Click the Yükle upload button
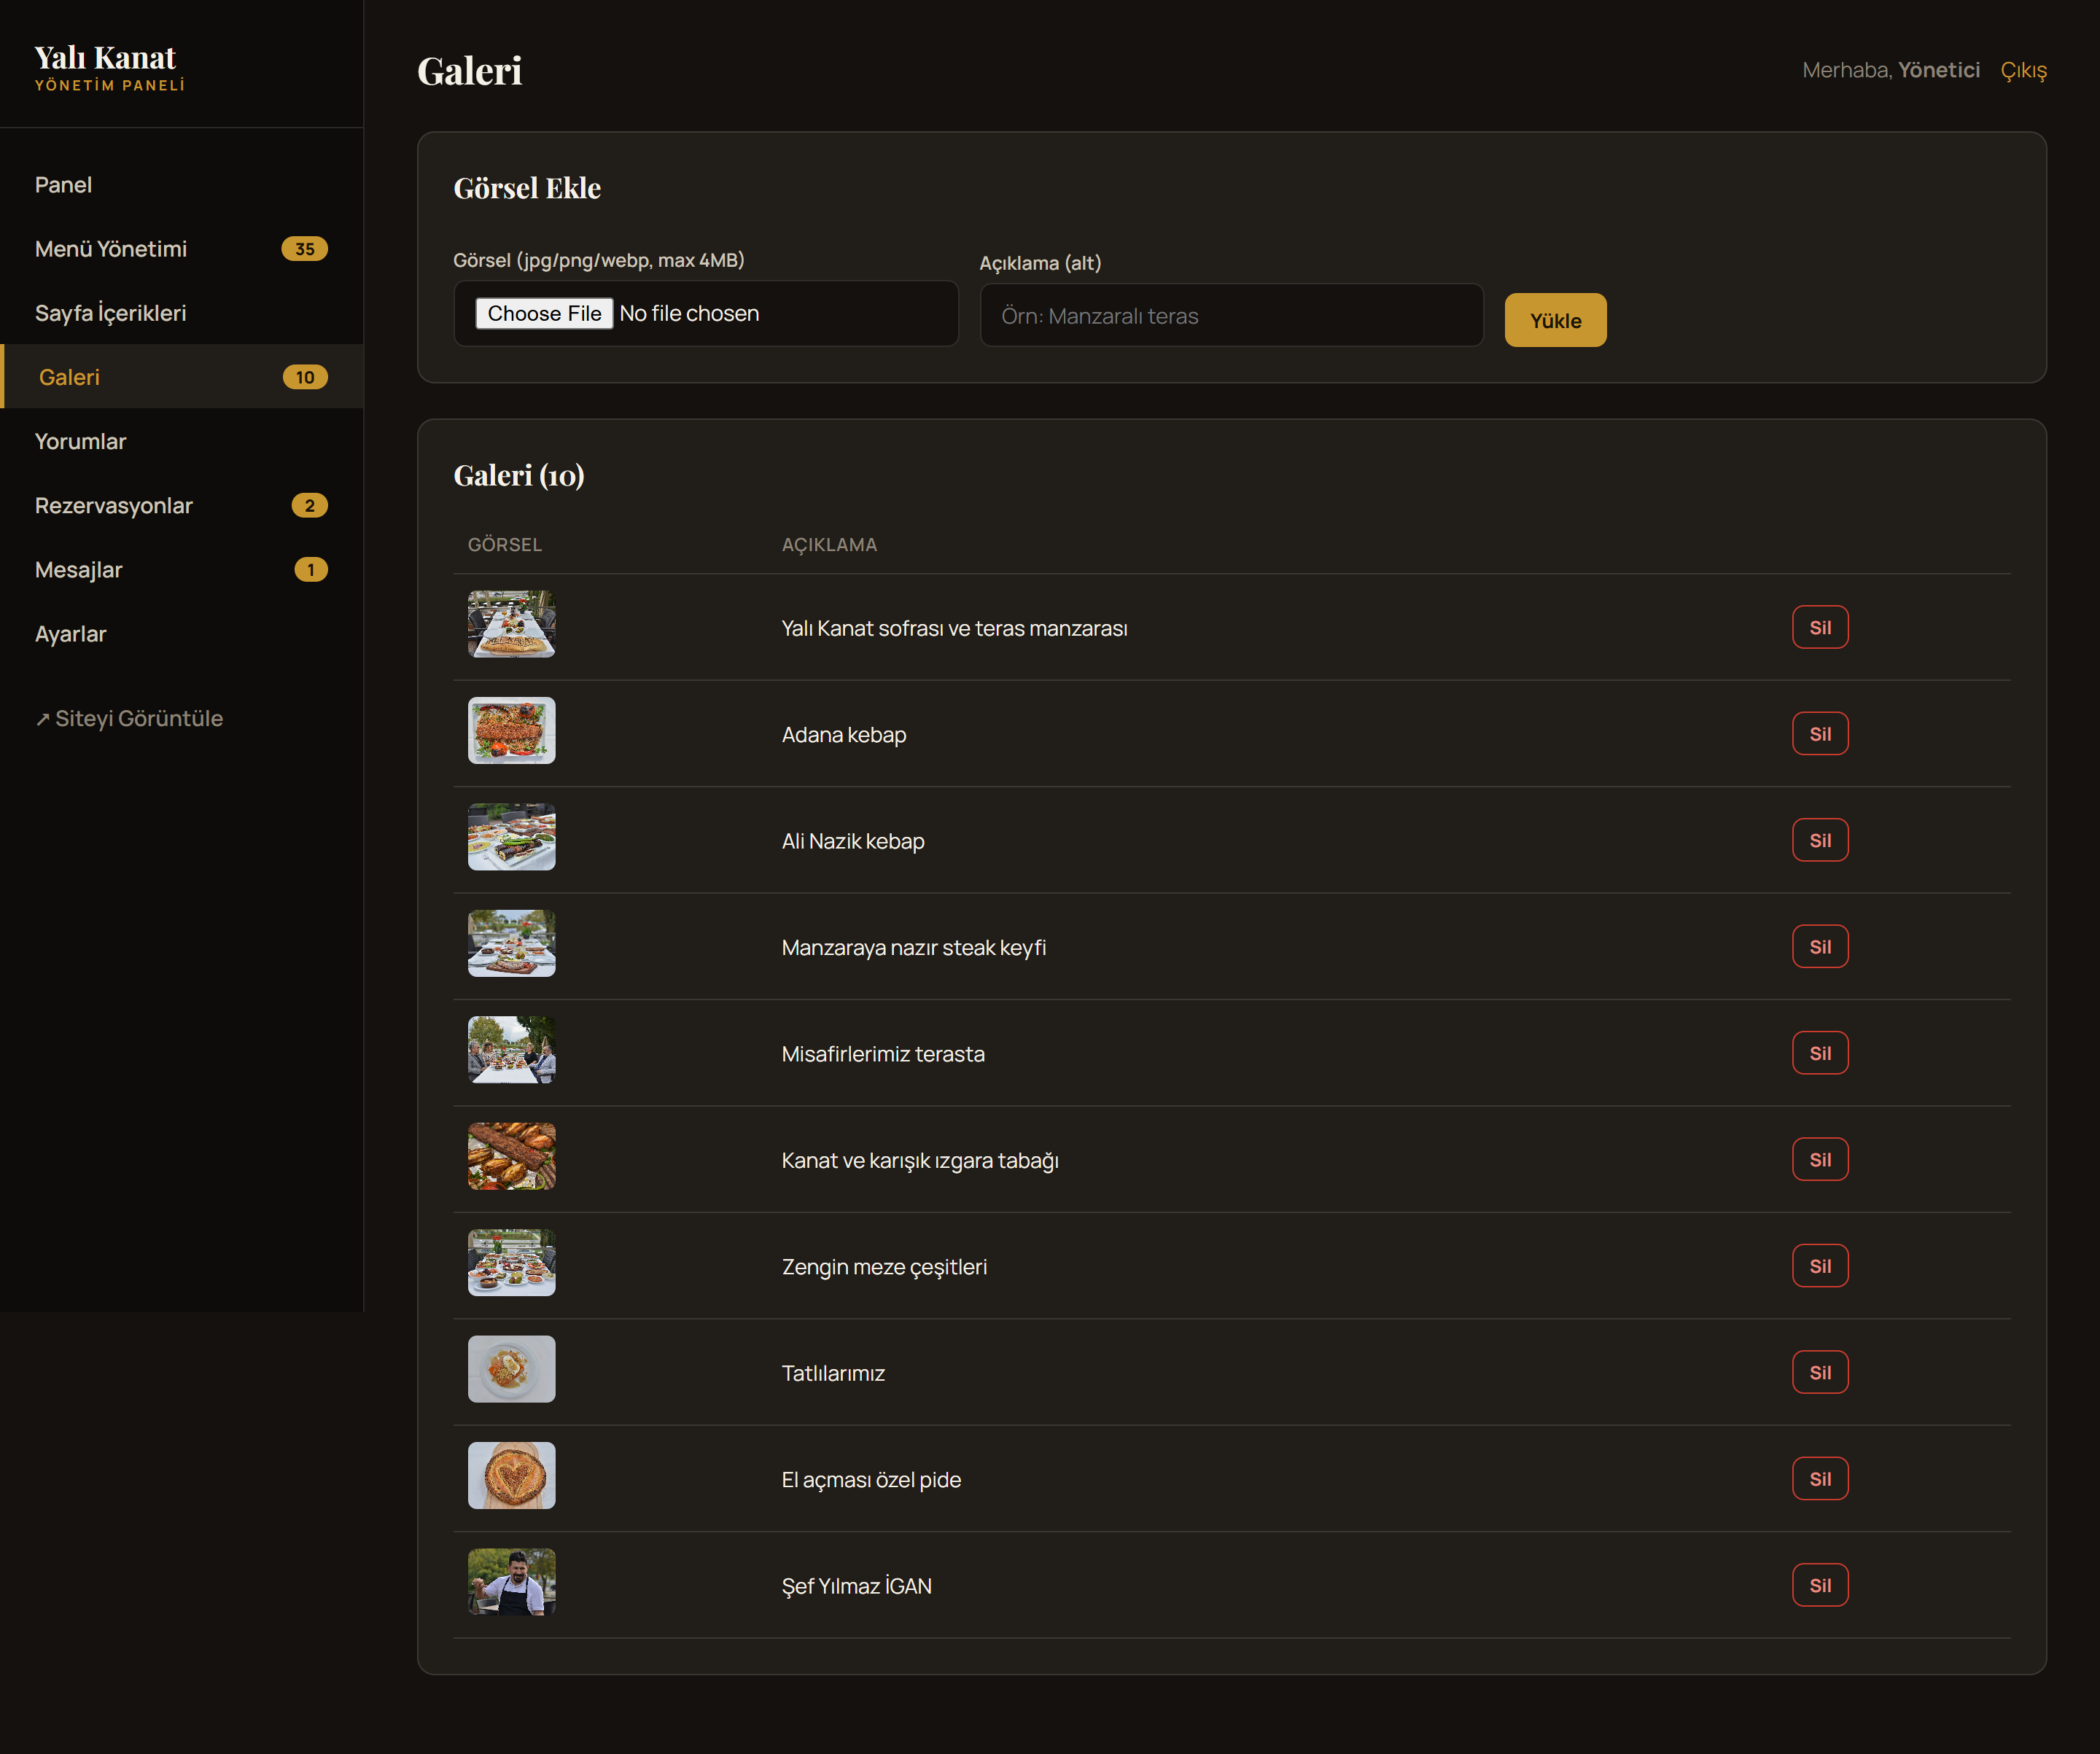Screen dimensions: 2100x1754 click(1555, 320)
